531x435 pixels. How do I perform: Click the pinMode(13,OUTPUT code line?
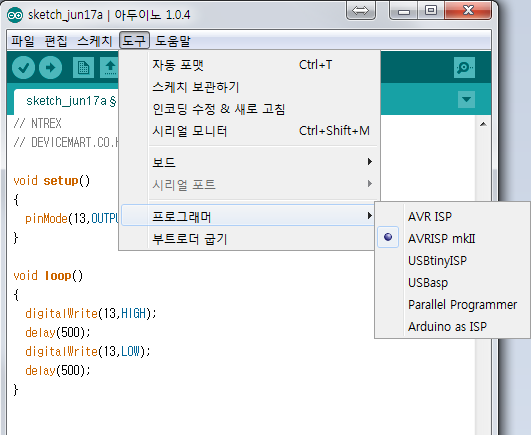[x=72, y=219]
